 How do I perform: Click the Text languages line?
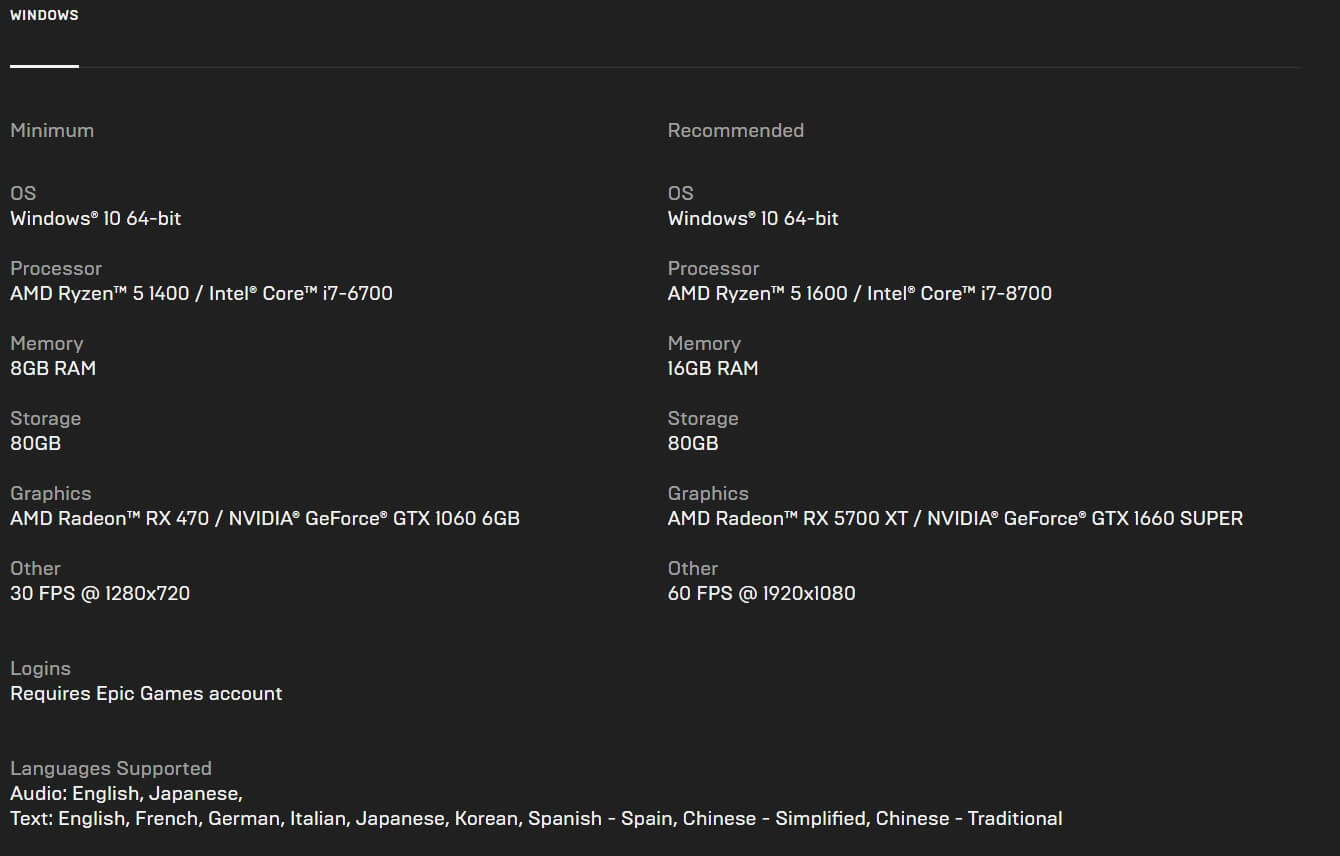click(x=536, y=819)
